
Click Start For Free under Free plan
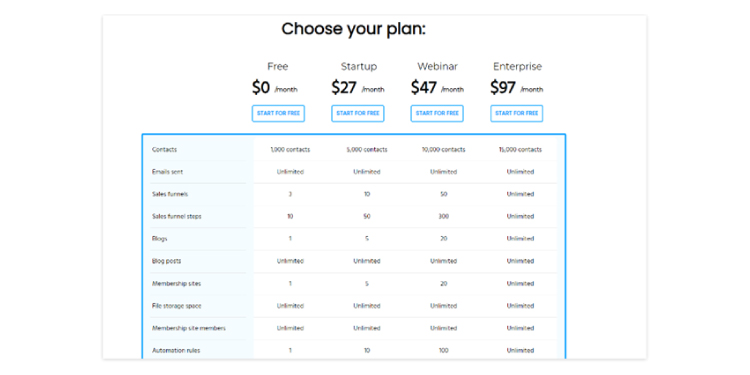tap(278, 113)
